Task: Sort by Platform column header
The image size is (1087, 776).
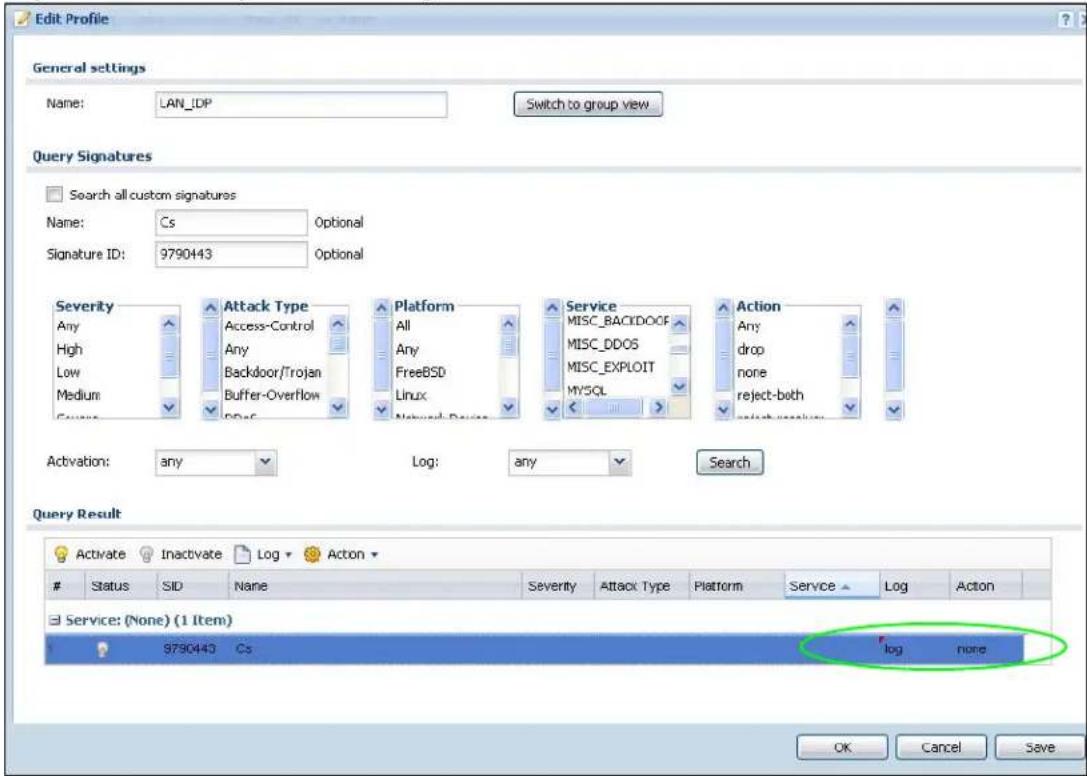Action: 736,587
